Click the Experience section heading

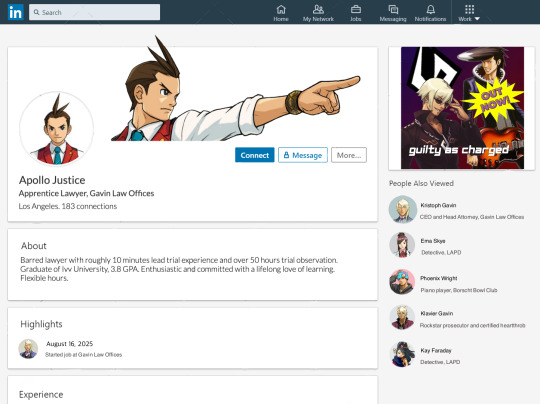point(41,395)
